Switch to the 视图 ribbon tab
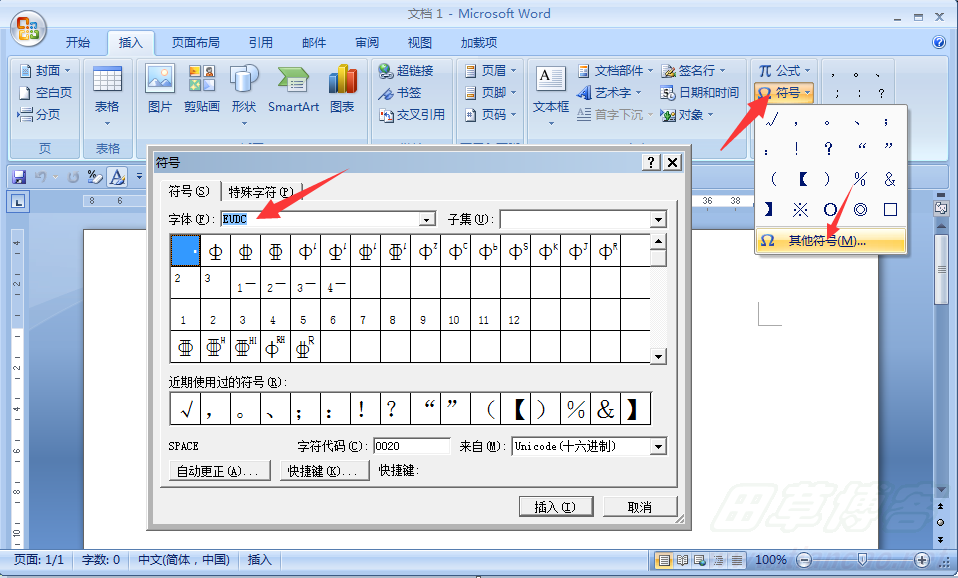Viewport: 958px width, 578px height. point(420,42)
